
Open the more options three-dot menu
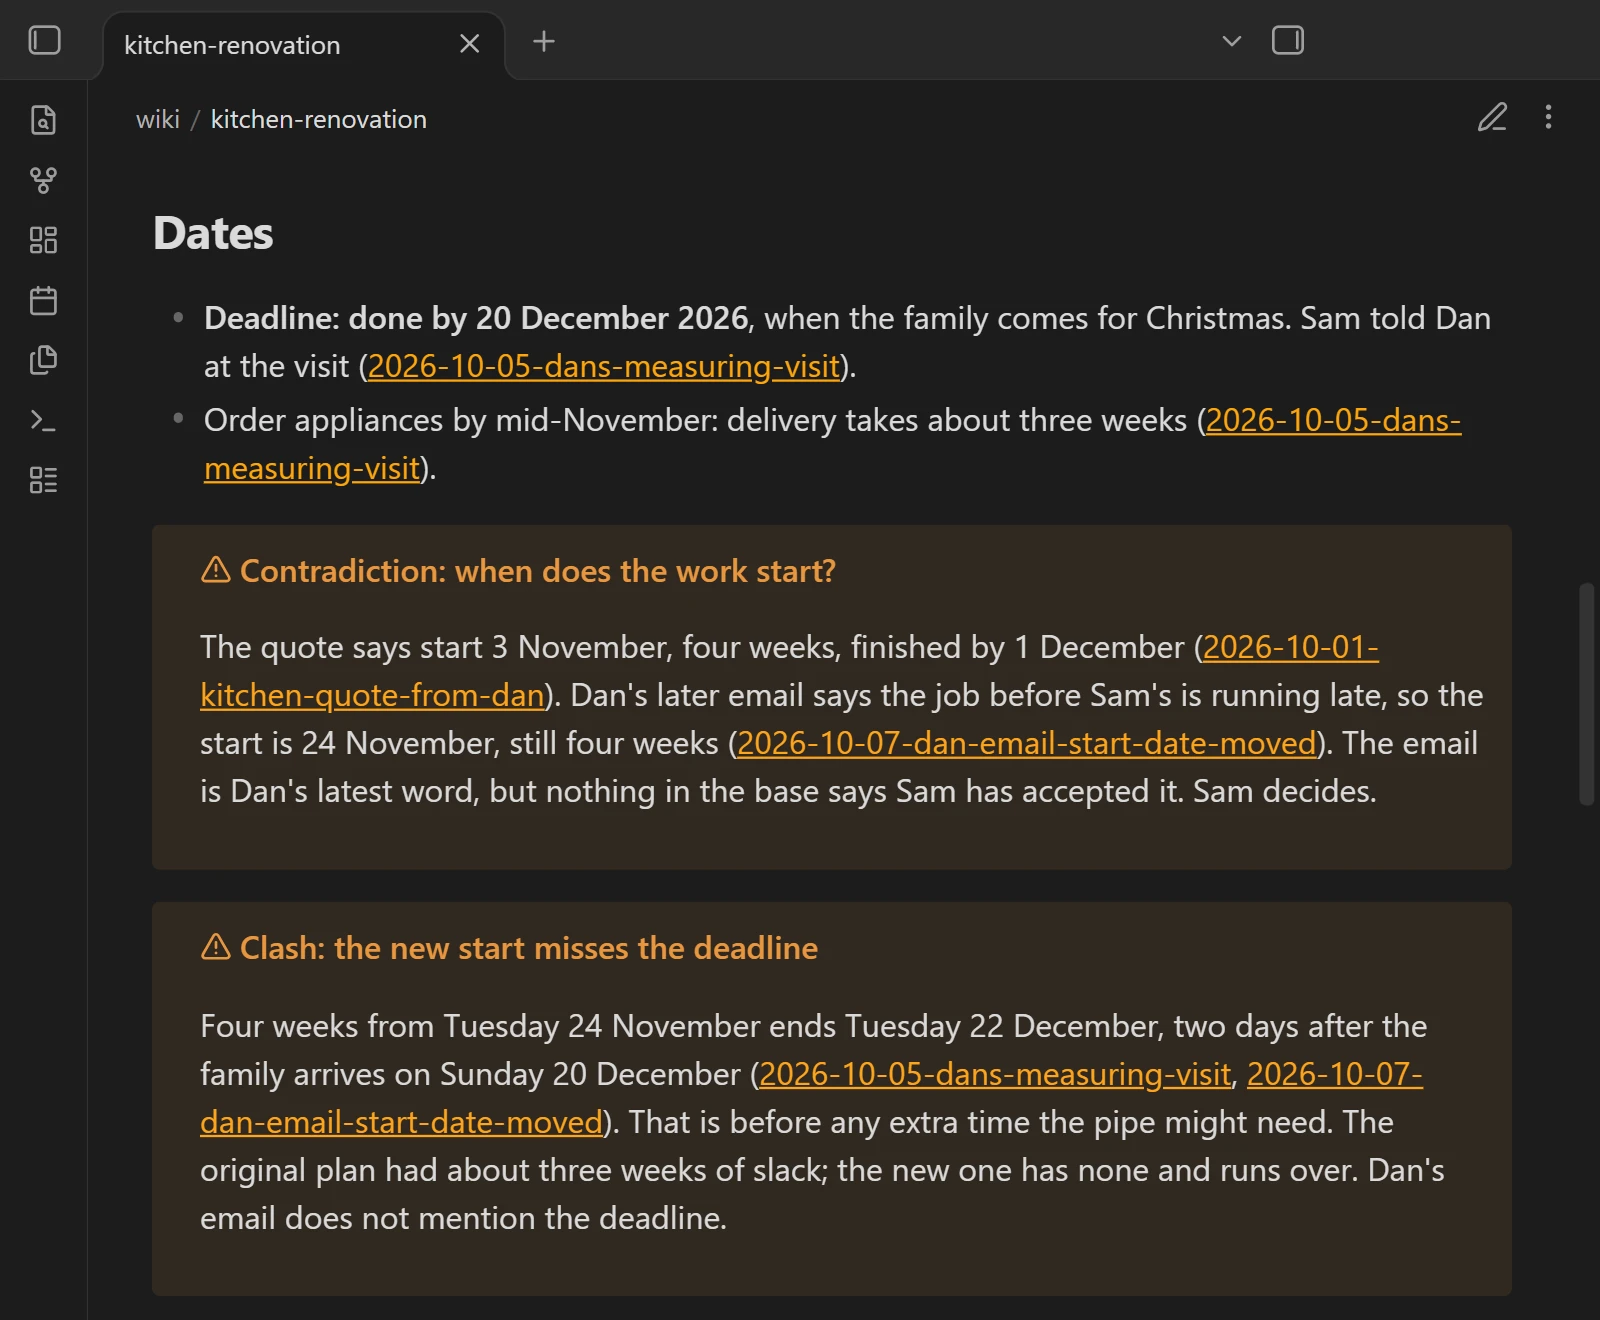click(1548, 118)
